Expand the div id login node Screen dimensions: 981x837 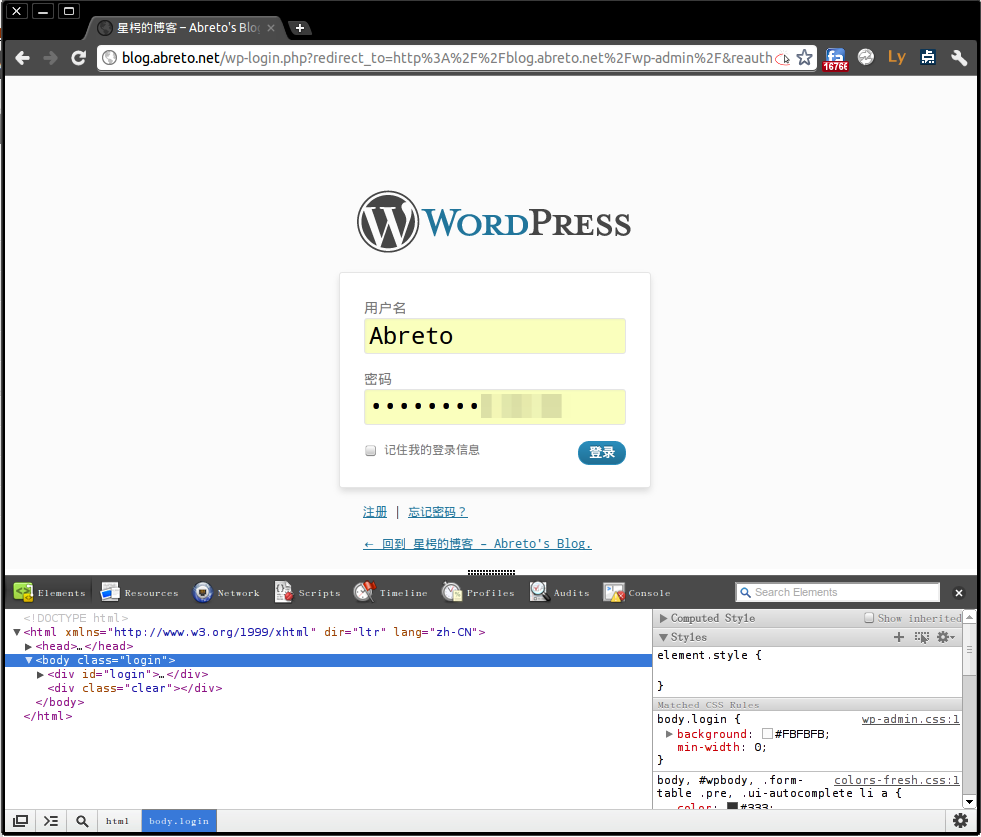coord(40,674)
